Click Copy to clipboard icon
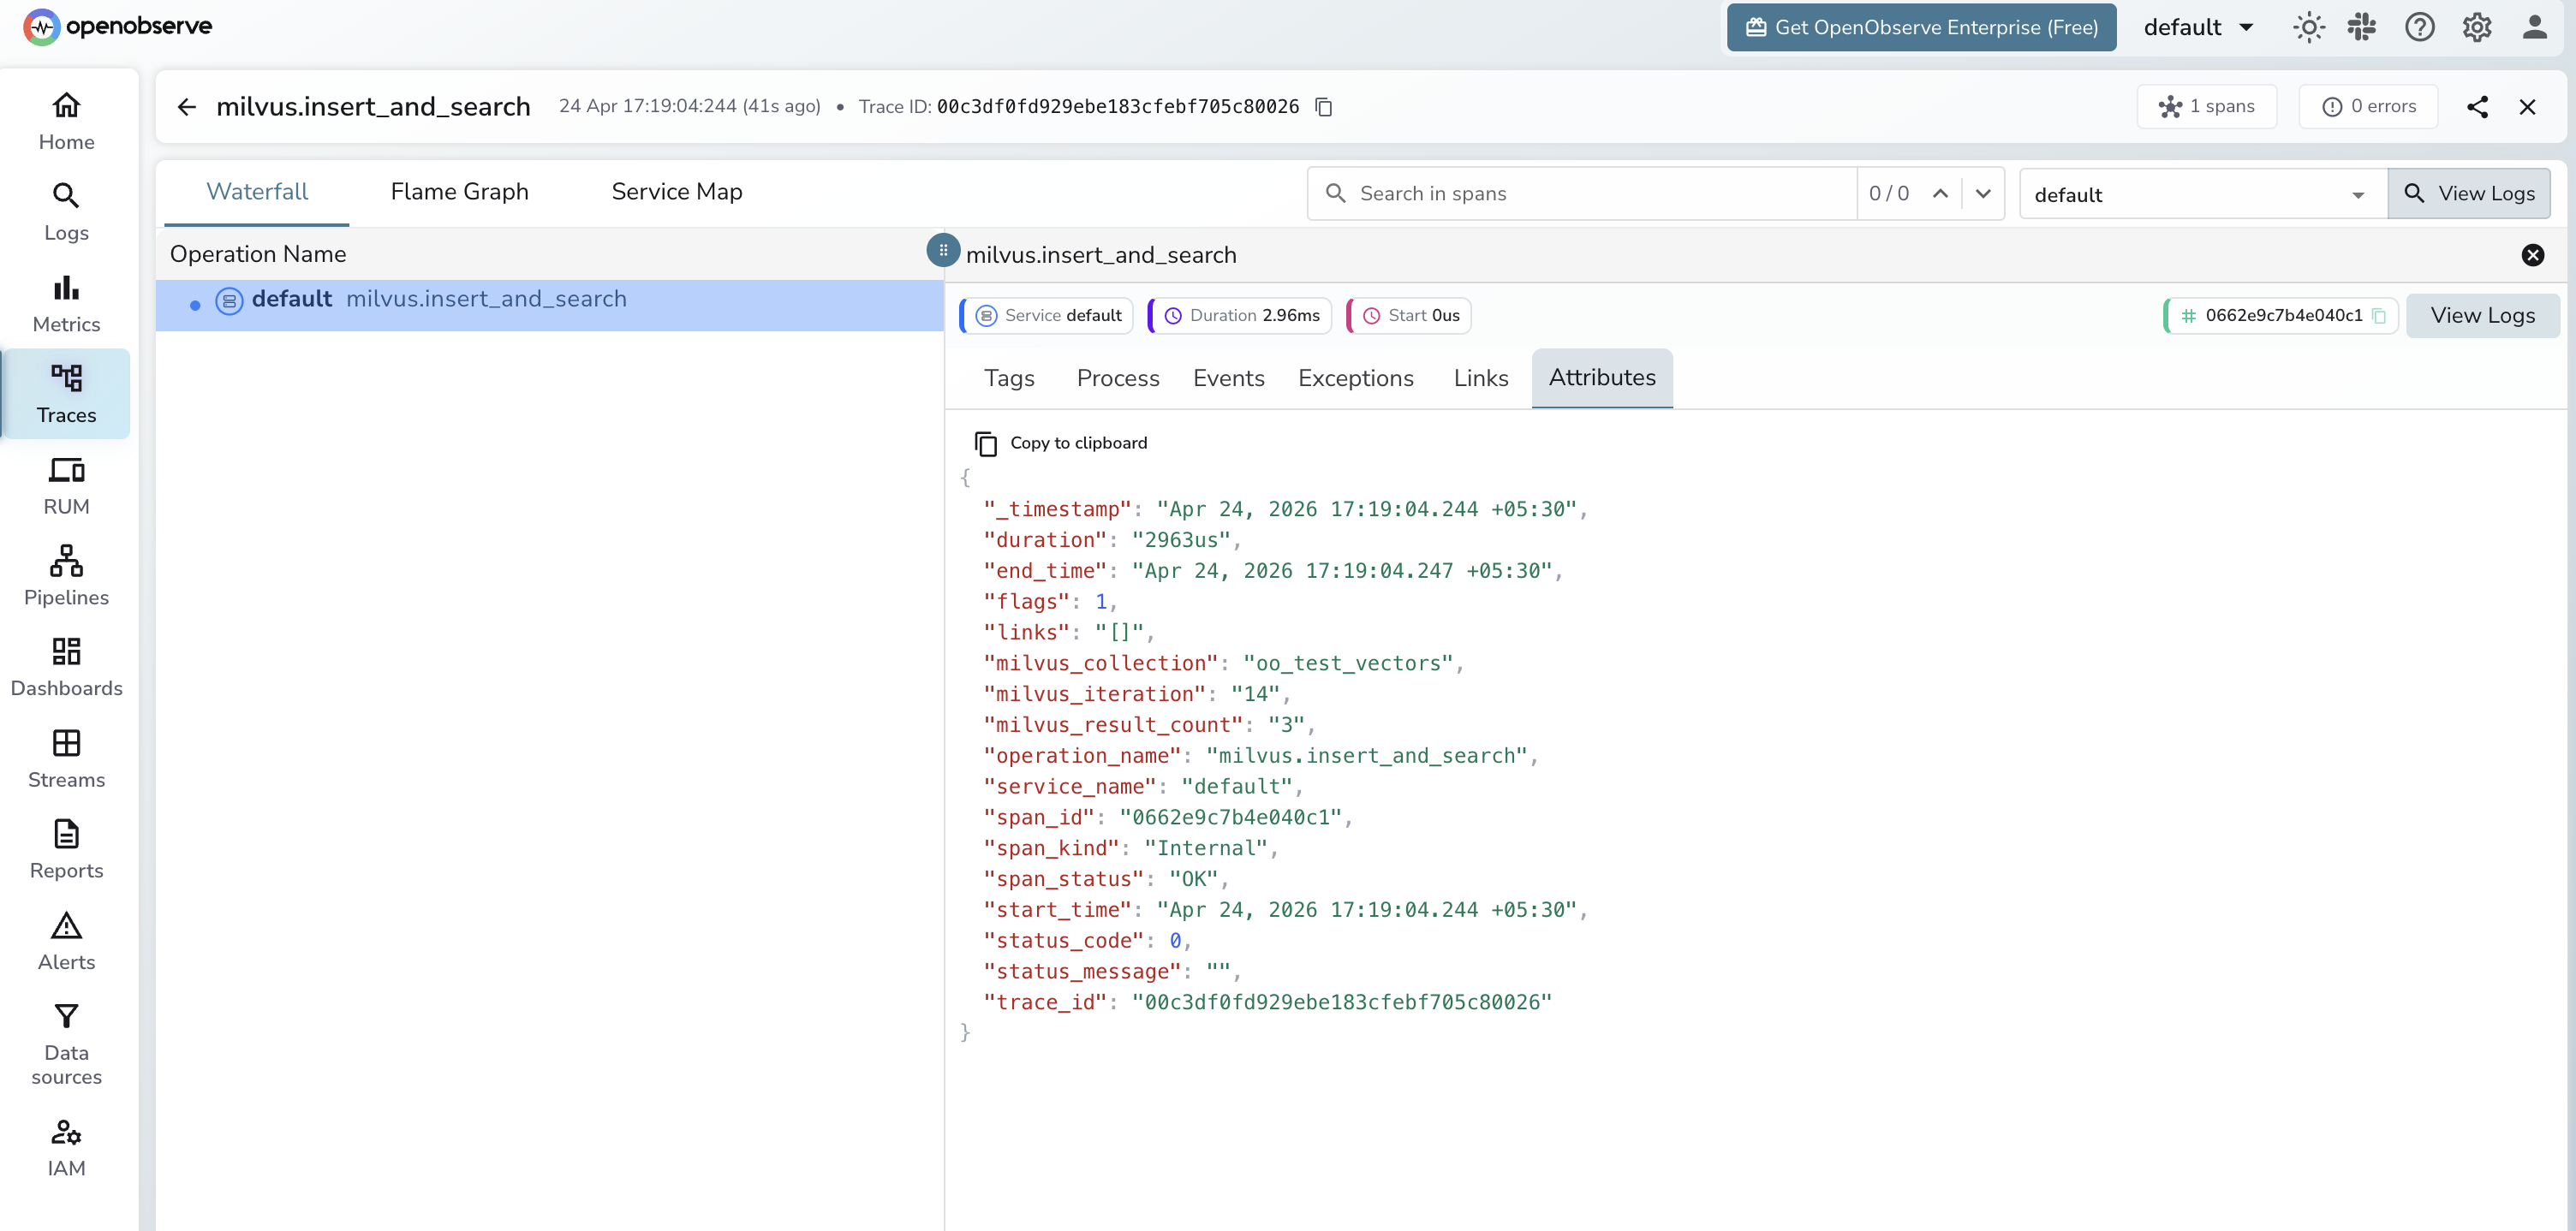The width and height of the screenshot is (2576, 1231). coord(986,443)
